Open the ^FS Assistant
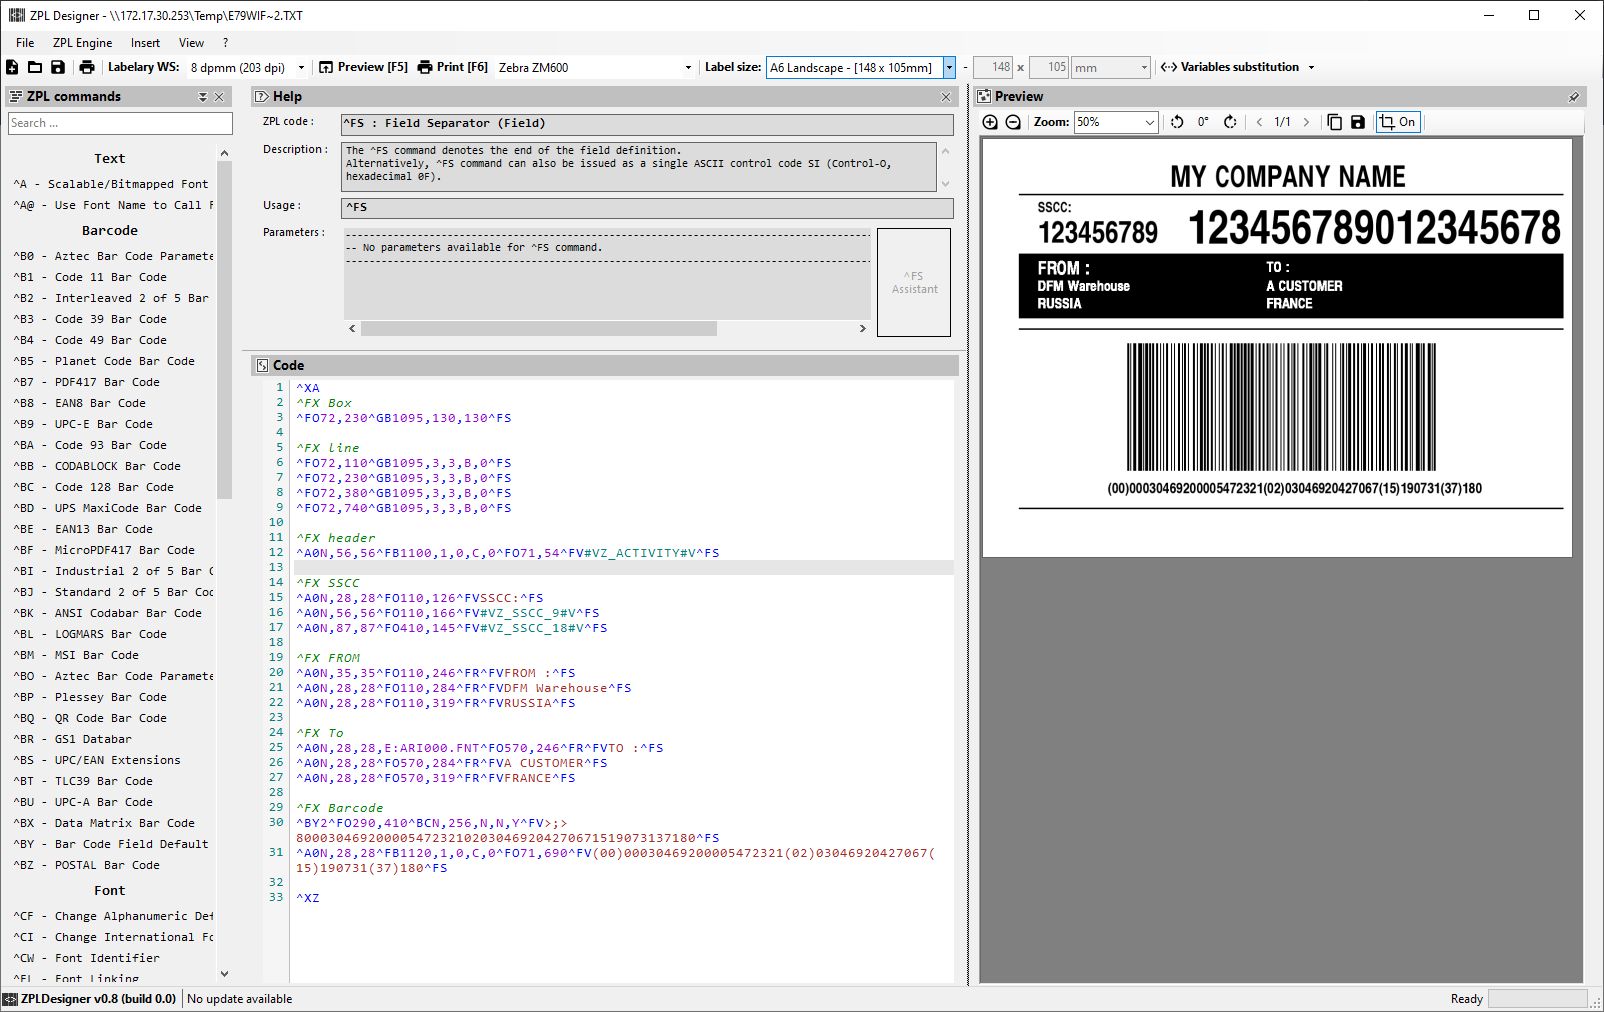This screenshot has width=1604, height=1012. (x=913, y=284)
